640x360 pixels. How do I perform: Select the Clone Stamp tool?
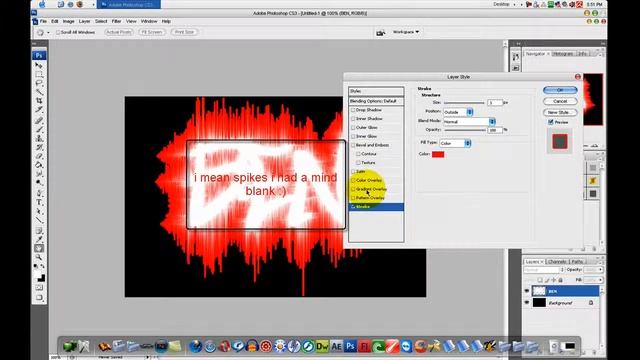click(39, 138)
